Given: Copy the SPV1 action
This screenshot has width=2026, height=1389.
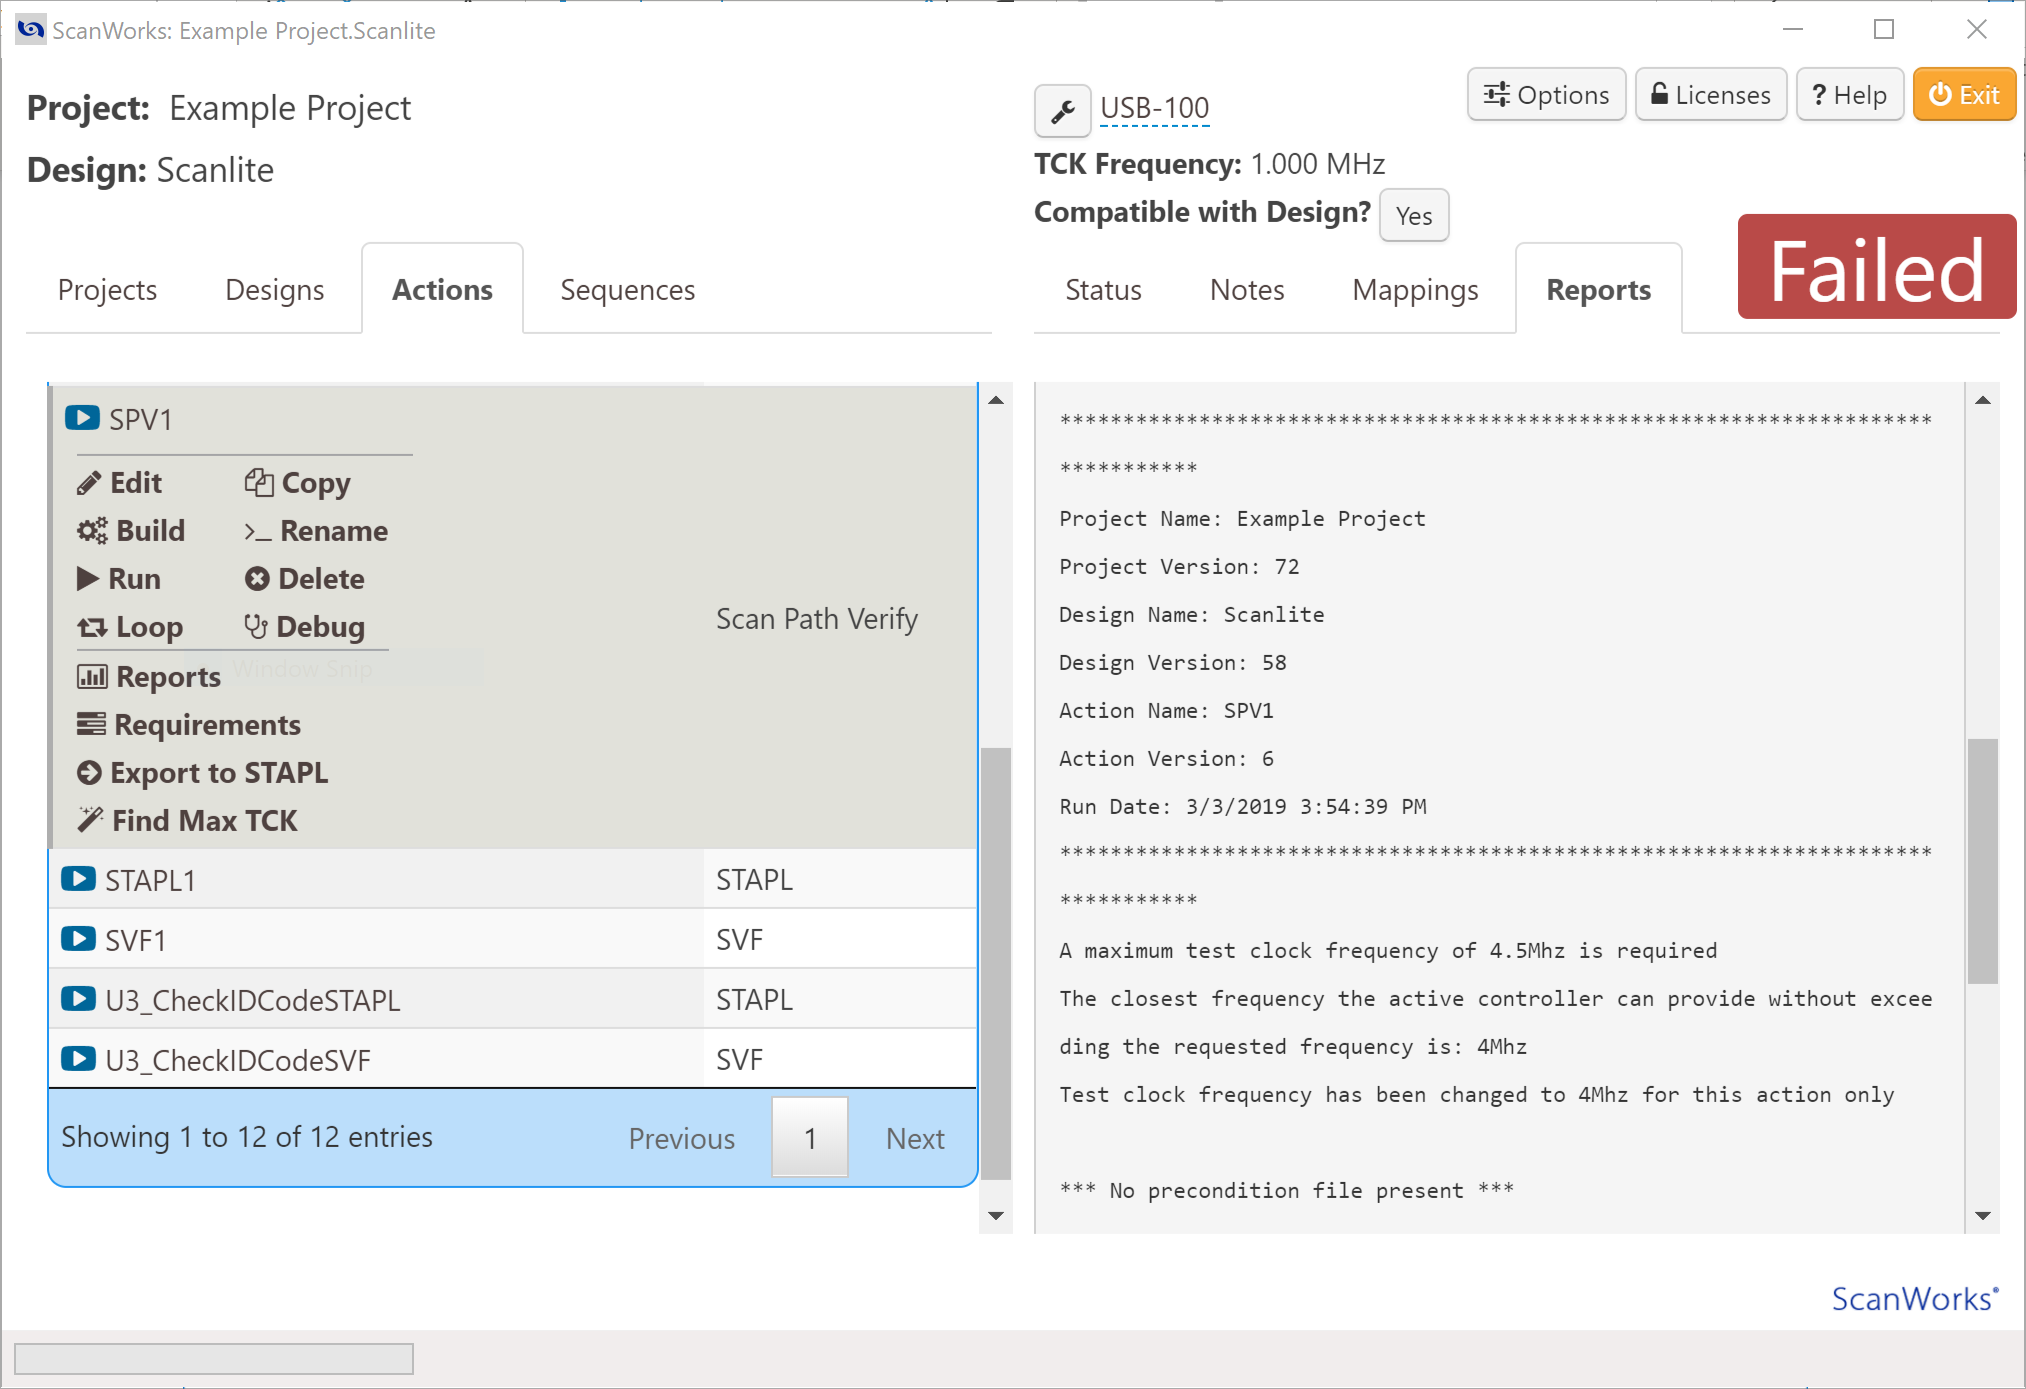Looking at the screenshot, I should (297, 483).
